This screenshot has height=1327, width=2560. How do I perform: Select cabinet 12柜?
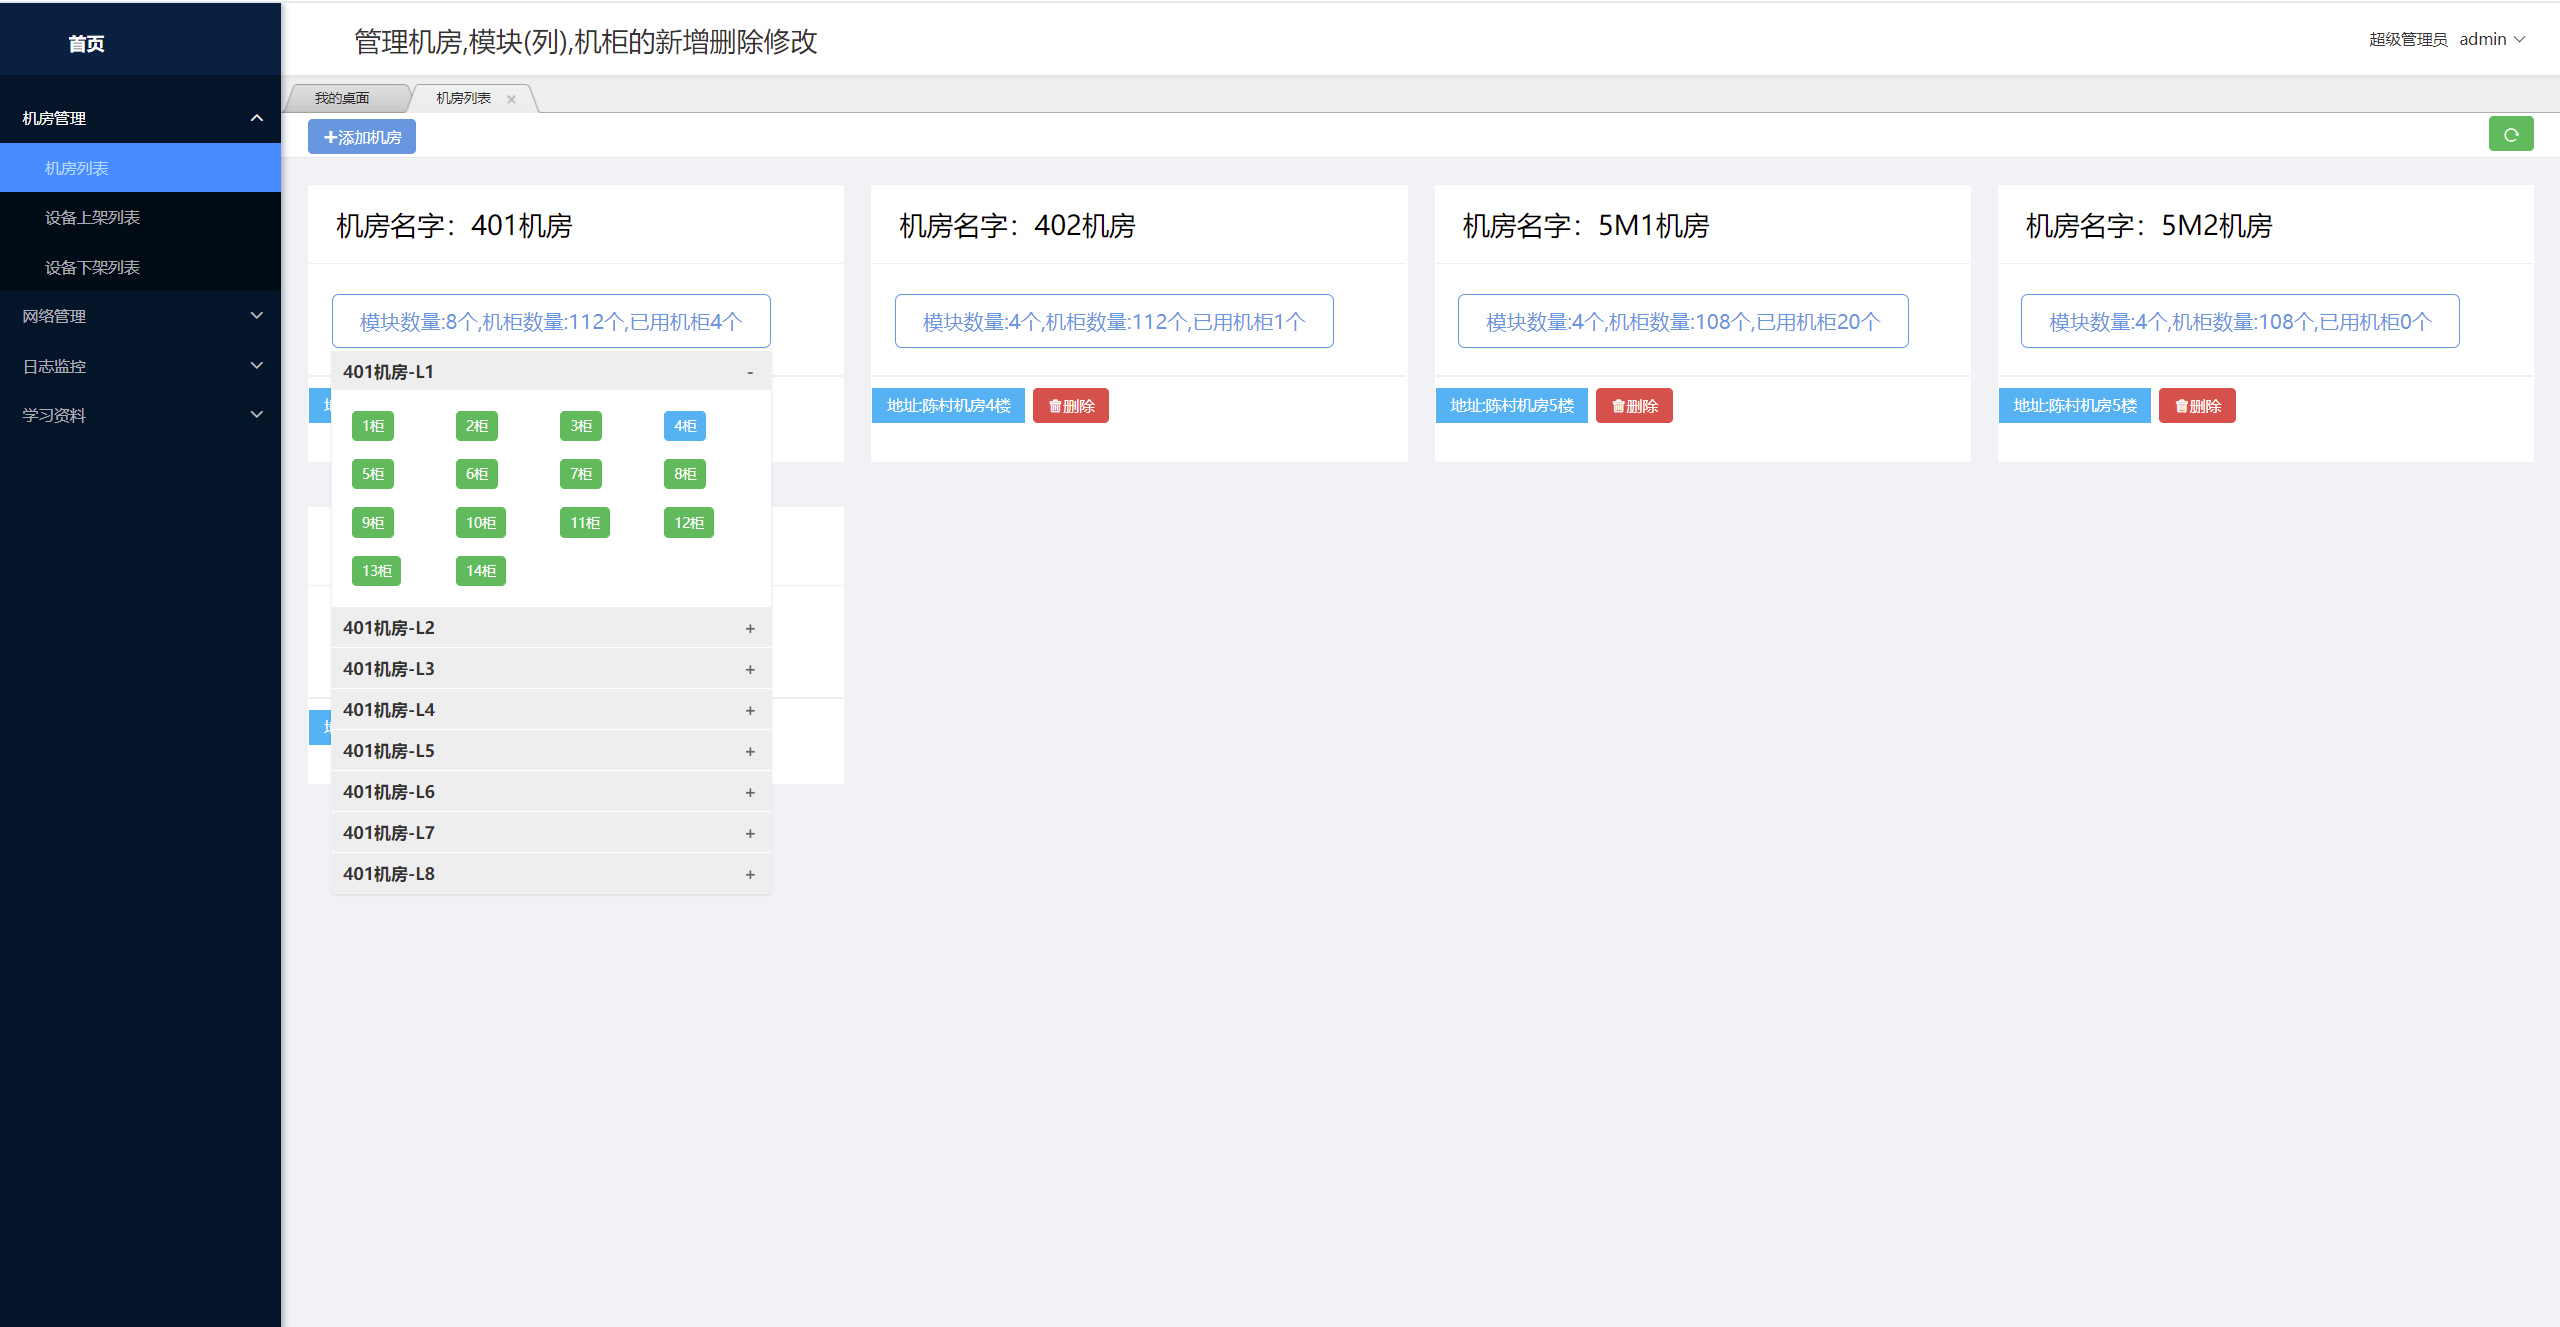(x=689, y=523)
